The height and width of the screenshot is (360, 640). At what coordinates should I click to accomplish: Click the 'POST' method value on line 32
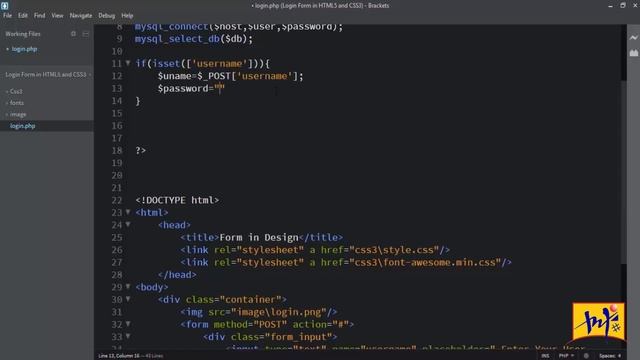pos(270,324)
